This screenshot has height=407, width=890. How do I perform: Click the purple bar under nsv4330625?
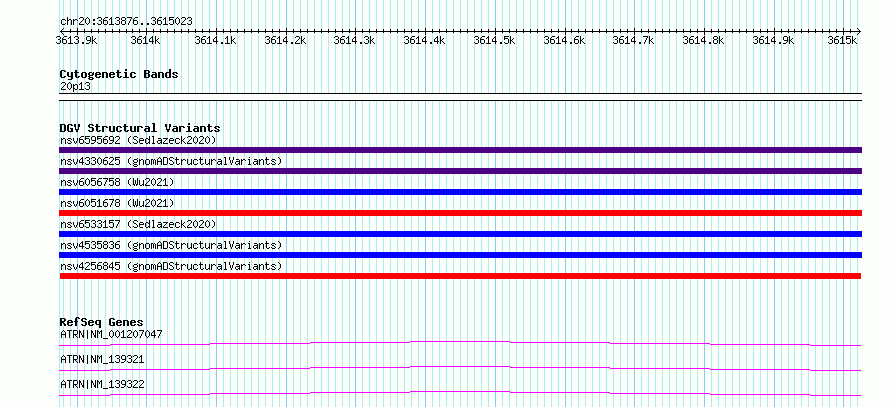click(x=460, y=171)
